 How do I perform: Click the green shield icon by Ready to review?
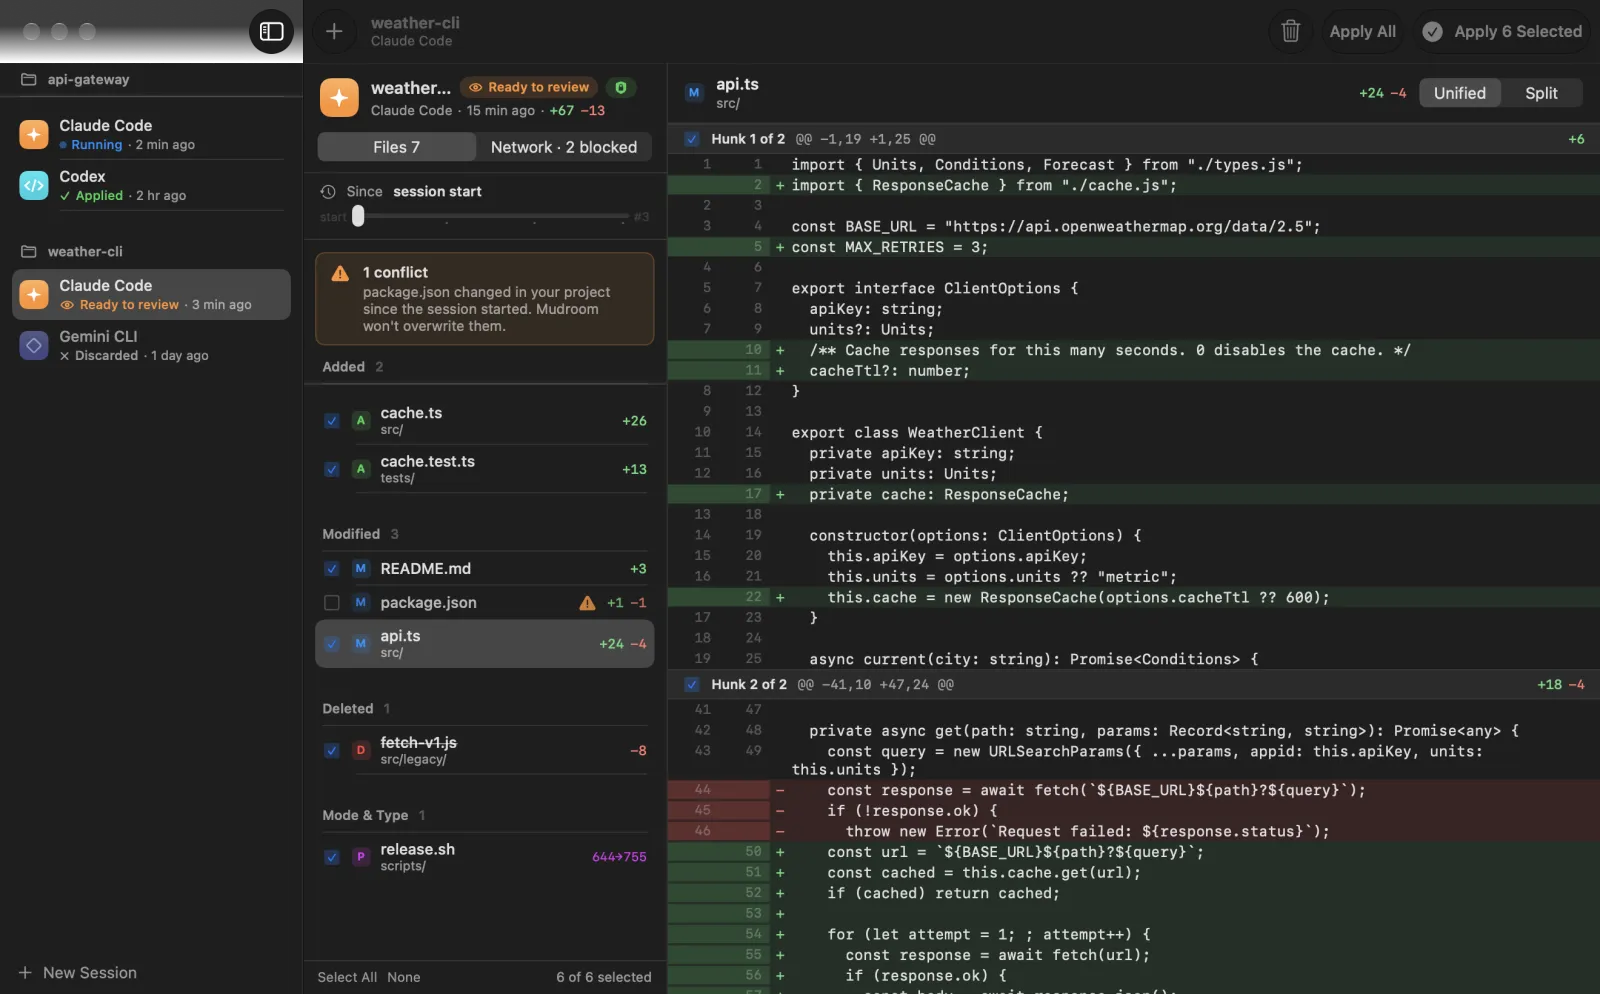pyautogui.click(x=621, y=87)
